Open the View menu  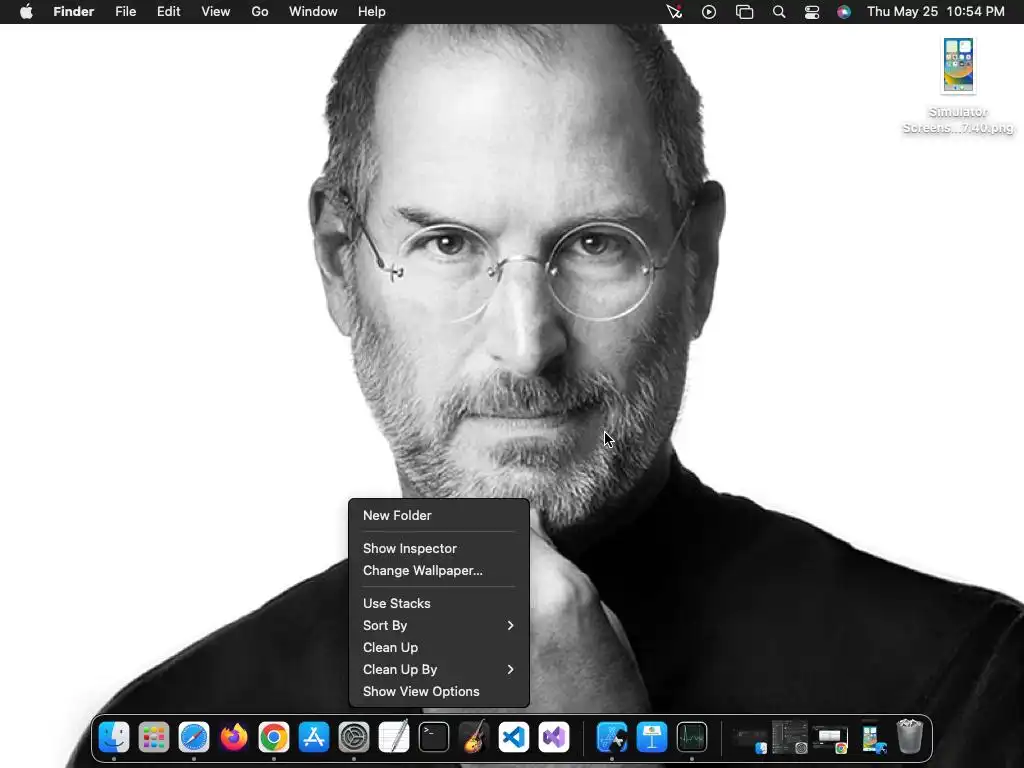pyautogui.click(x=216, y=12)
